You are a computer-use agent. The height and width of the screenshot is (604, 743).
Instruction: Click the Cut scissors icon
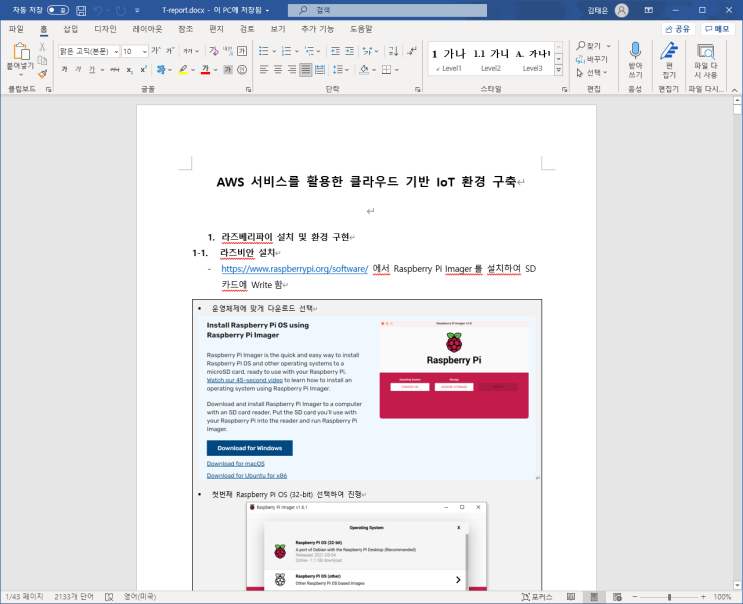42,46
